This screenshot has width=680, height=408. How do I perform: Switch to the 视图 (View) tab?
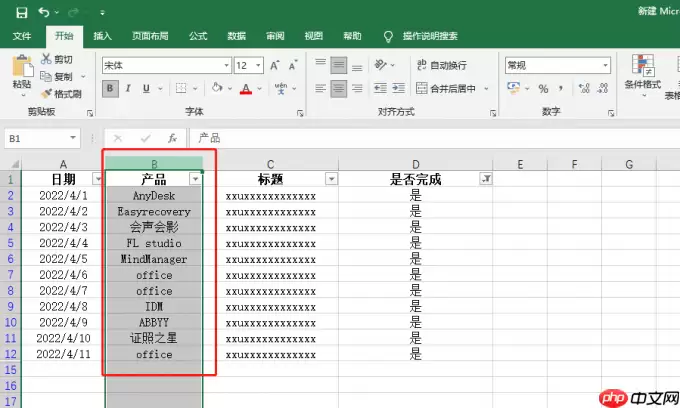[x=314, y=36]
